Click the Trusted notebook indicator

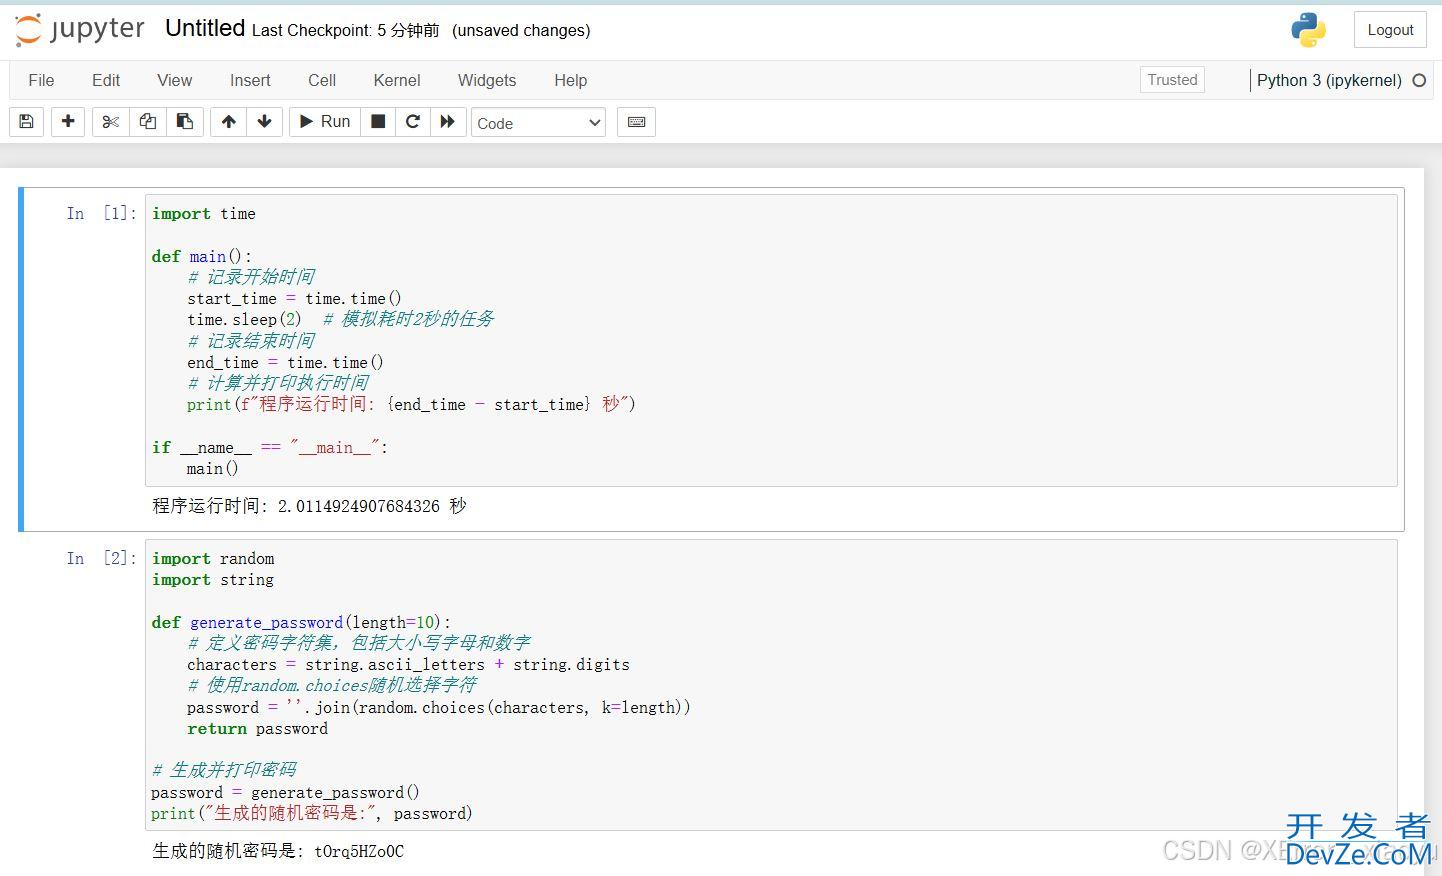coord(1172,80)
